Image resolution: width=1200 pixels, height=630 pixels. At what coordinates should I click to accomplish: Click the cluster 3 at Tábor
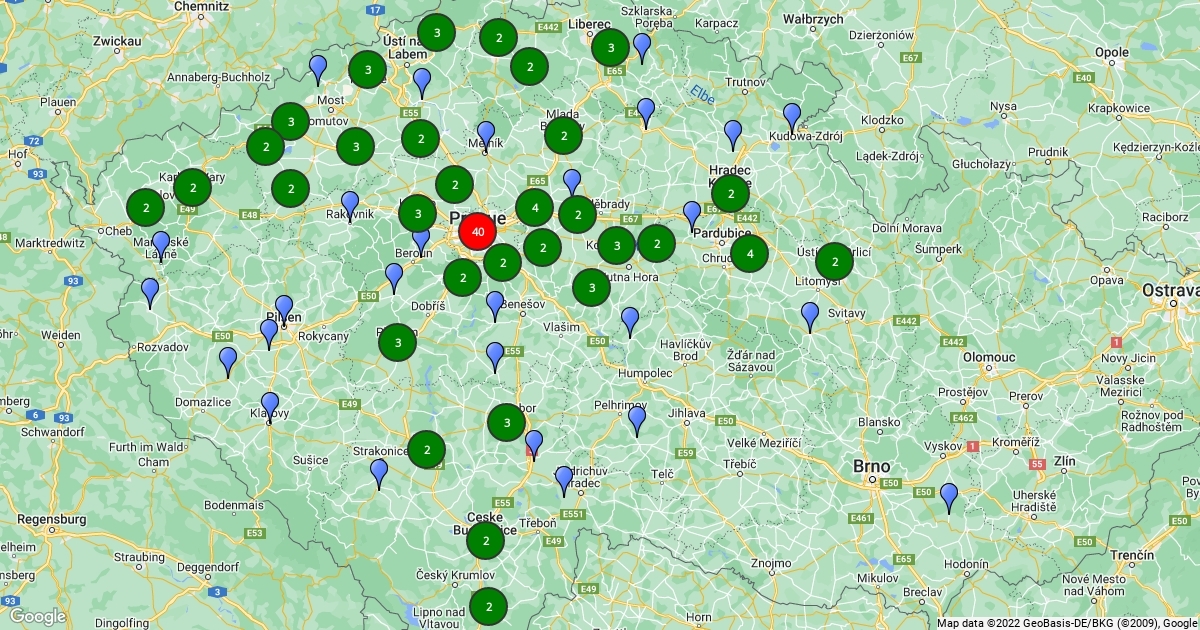(x=506, y=422)
